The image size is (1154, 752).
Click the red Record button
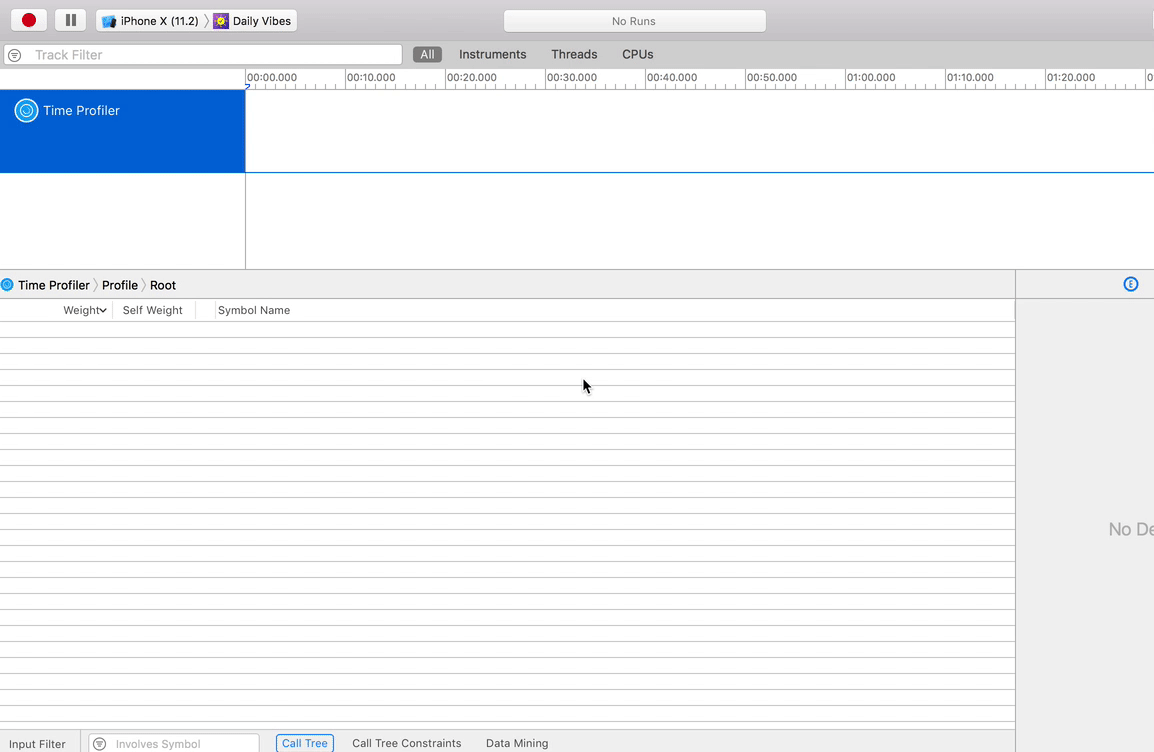click(27, 19)
